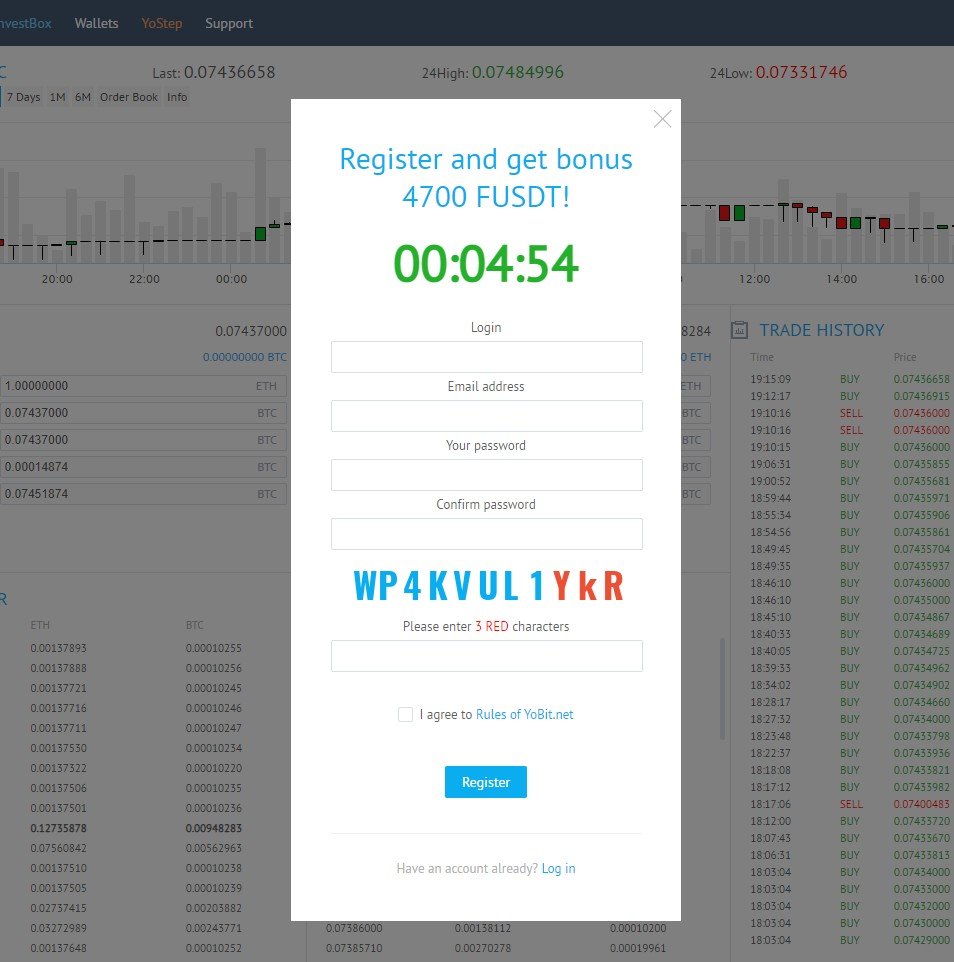Click the 24Low value 0.07331746

point(801,72)
